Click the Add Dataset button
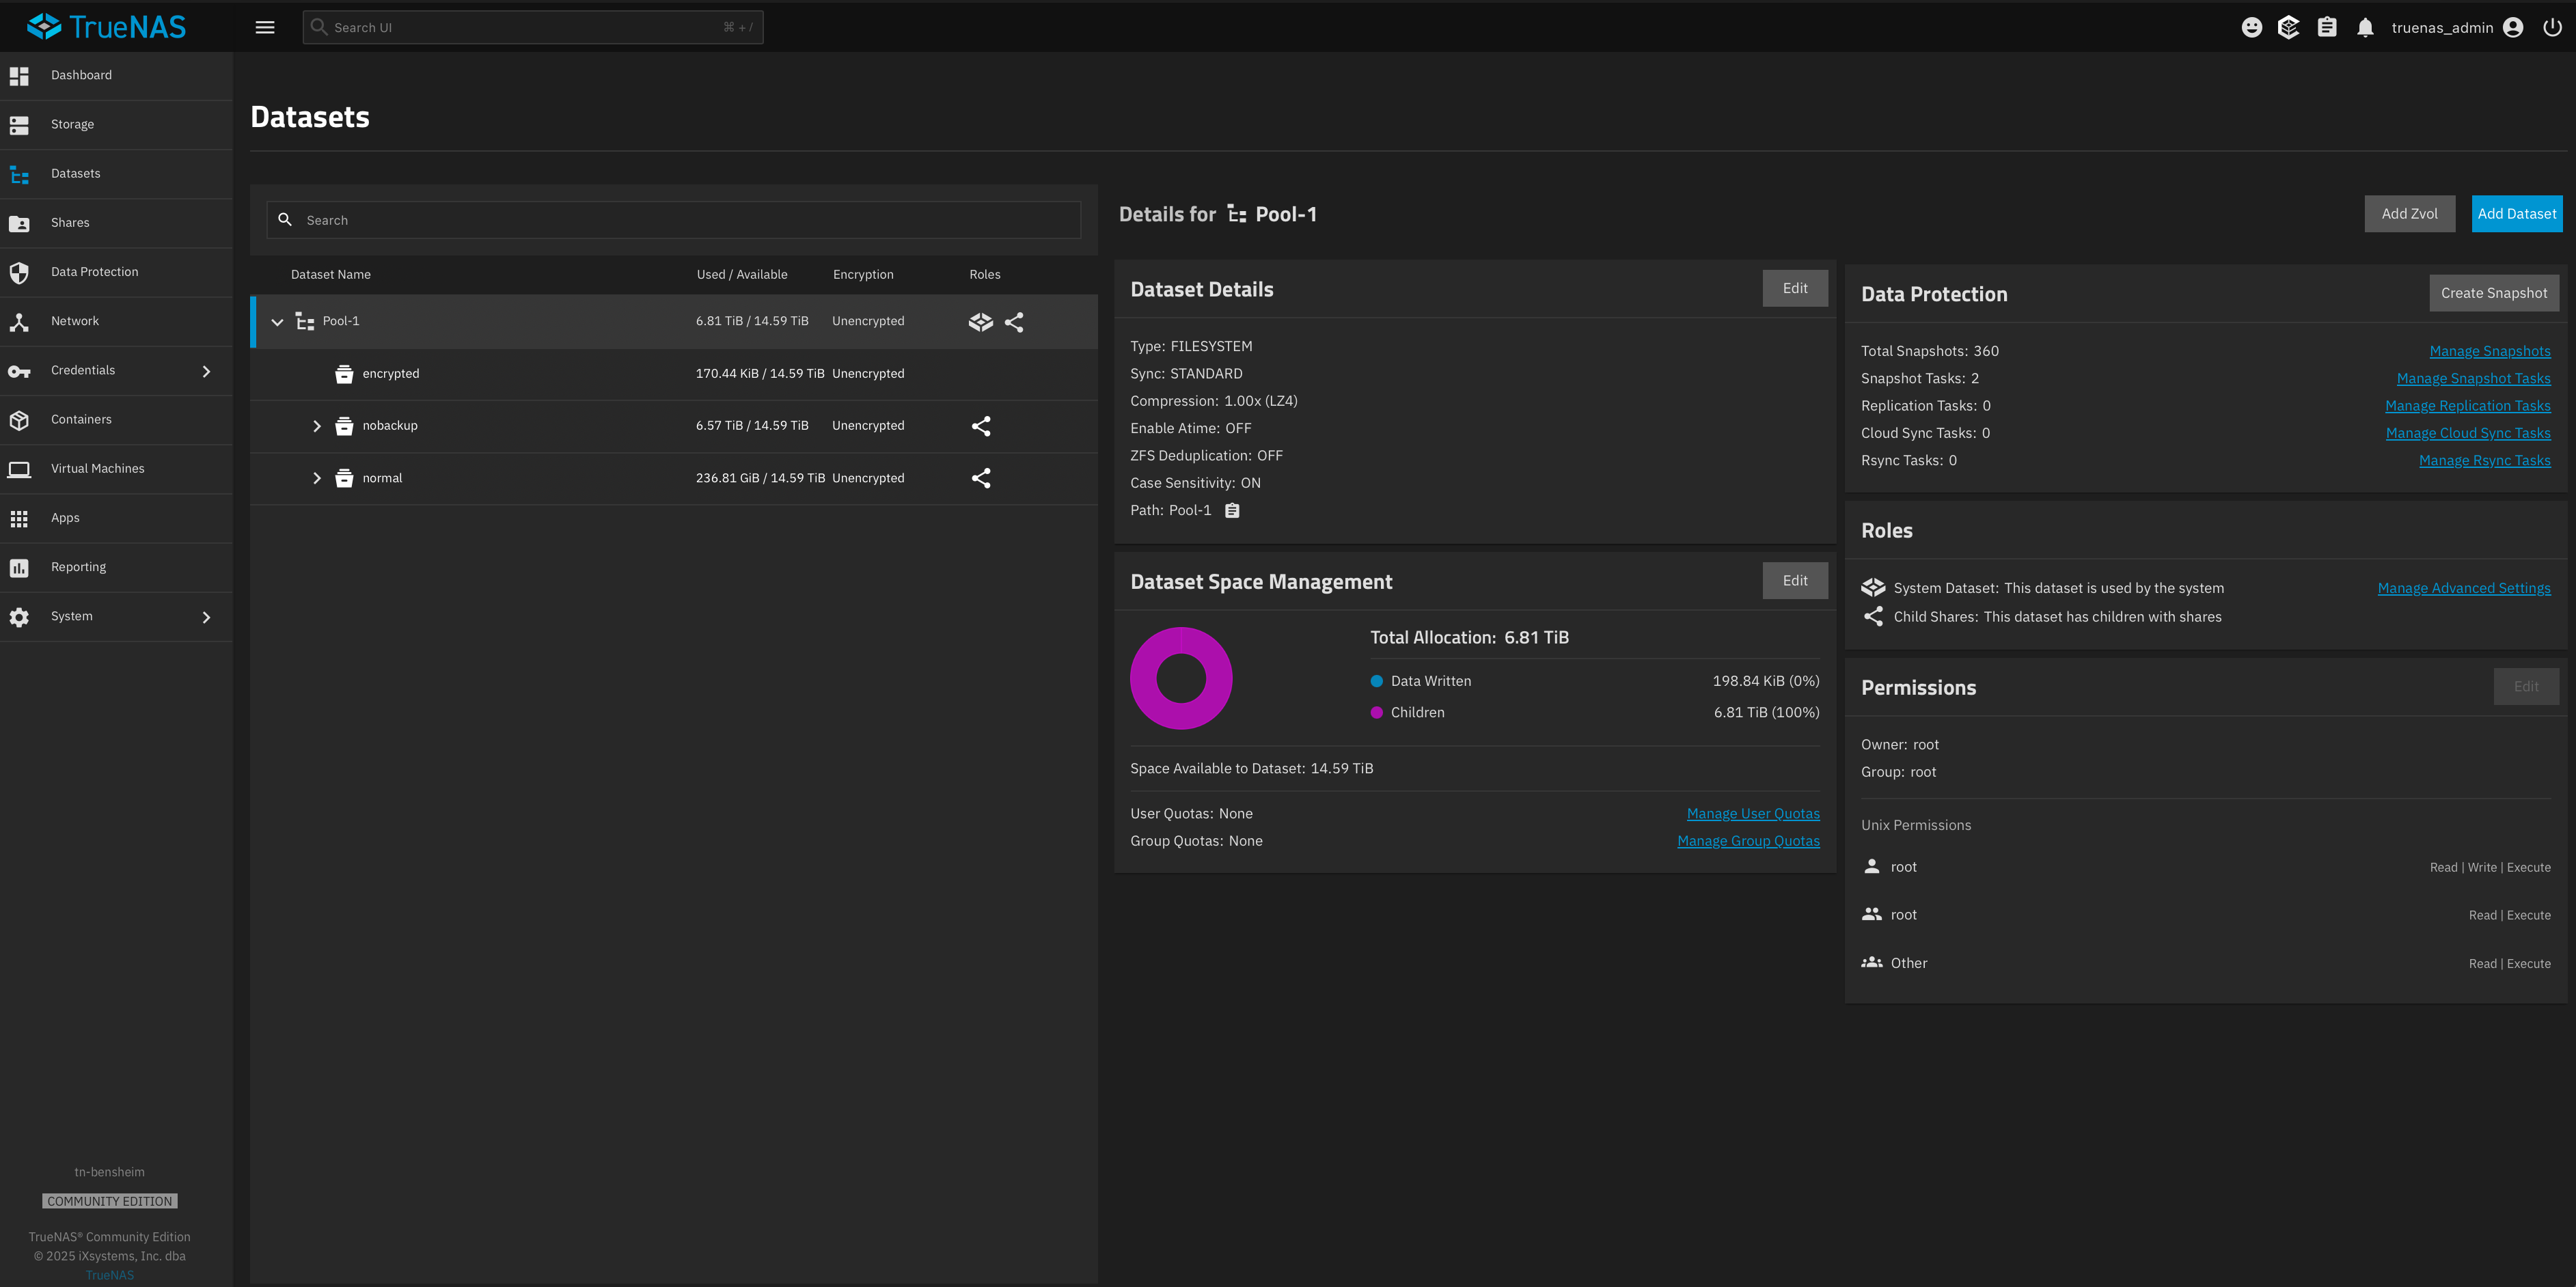 point(2516,214)
